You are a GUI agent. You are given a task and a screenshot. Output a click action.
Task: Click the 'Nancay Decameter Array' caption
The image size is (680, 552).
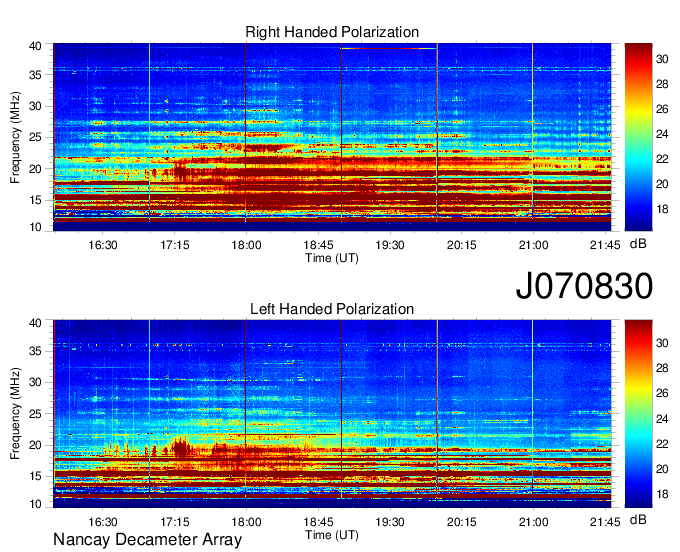[x=147, y=540]
